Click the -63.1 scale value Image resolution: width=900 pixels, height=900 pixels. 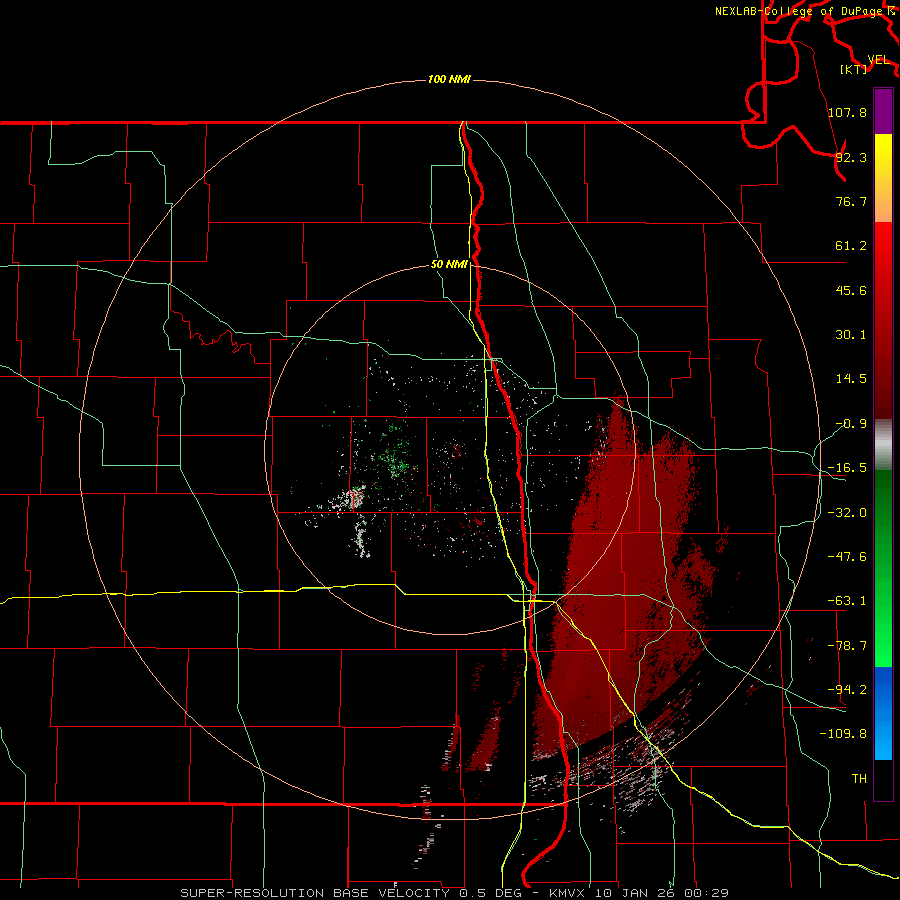tap(848, 601)
